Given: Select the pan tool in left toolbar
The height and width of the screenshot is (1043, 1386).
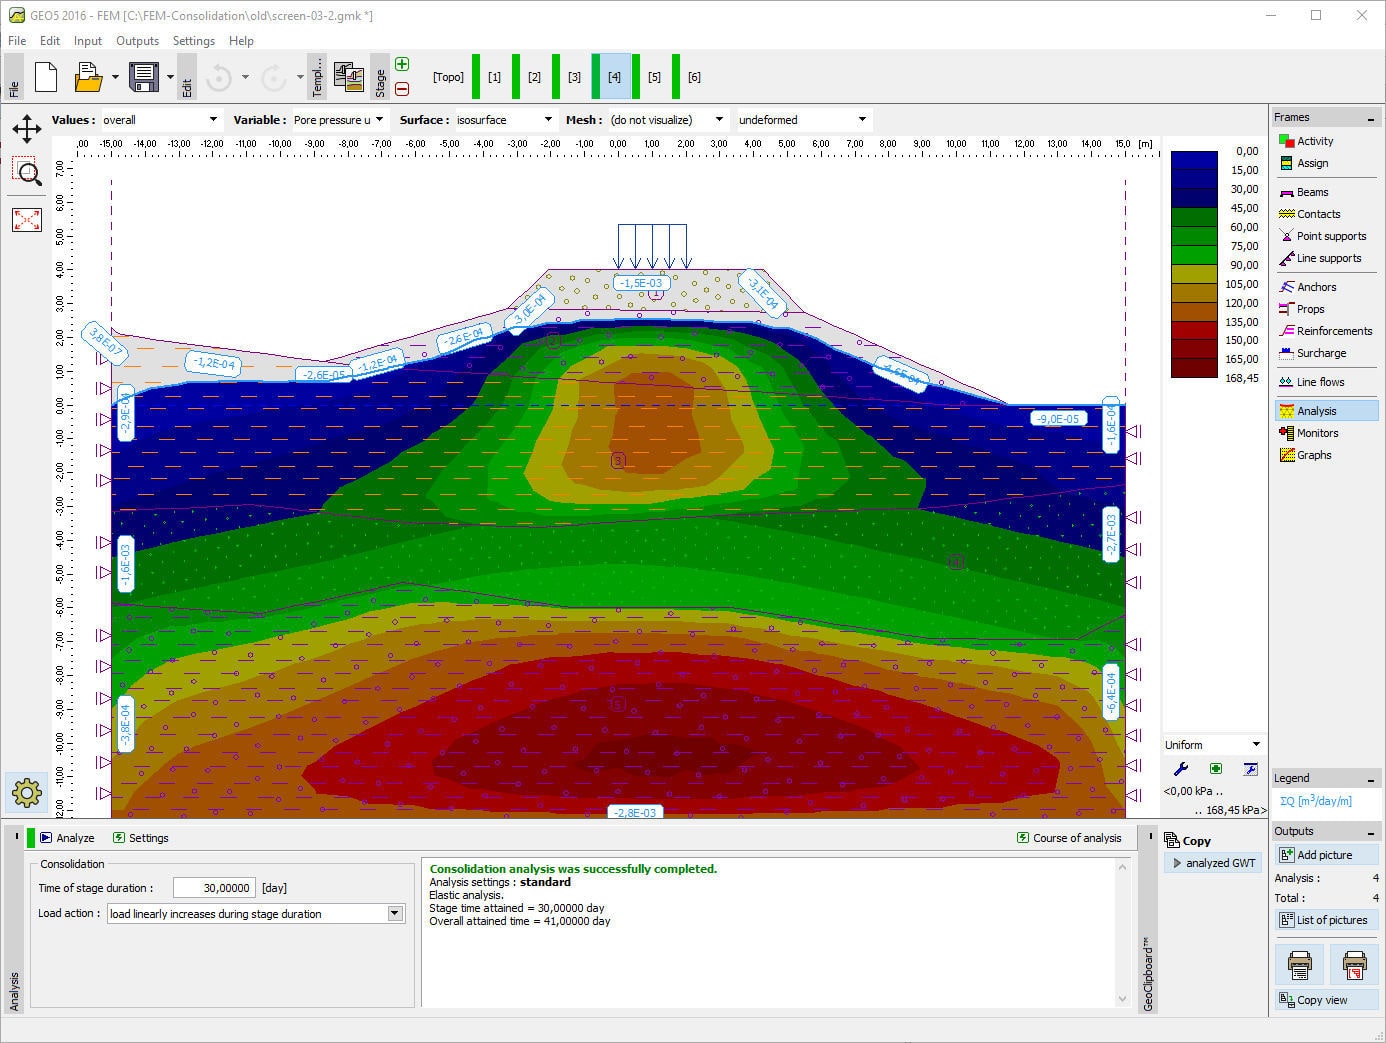Looking at the screenshot, I should coord(26,128).
